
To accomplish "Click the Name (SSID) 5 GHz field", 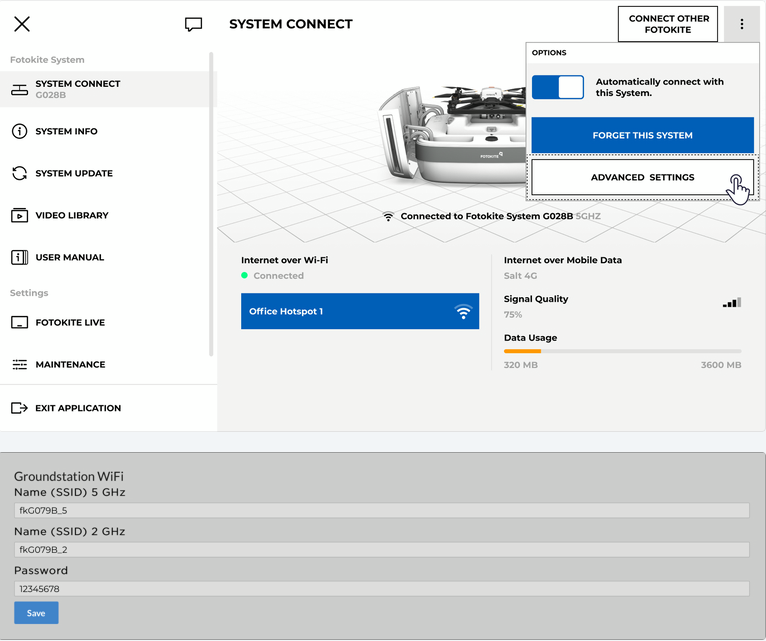I will tap(381, 511).
